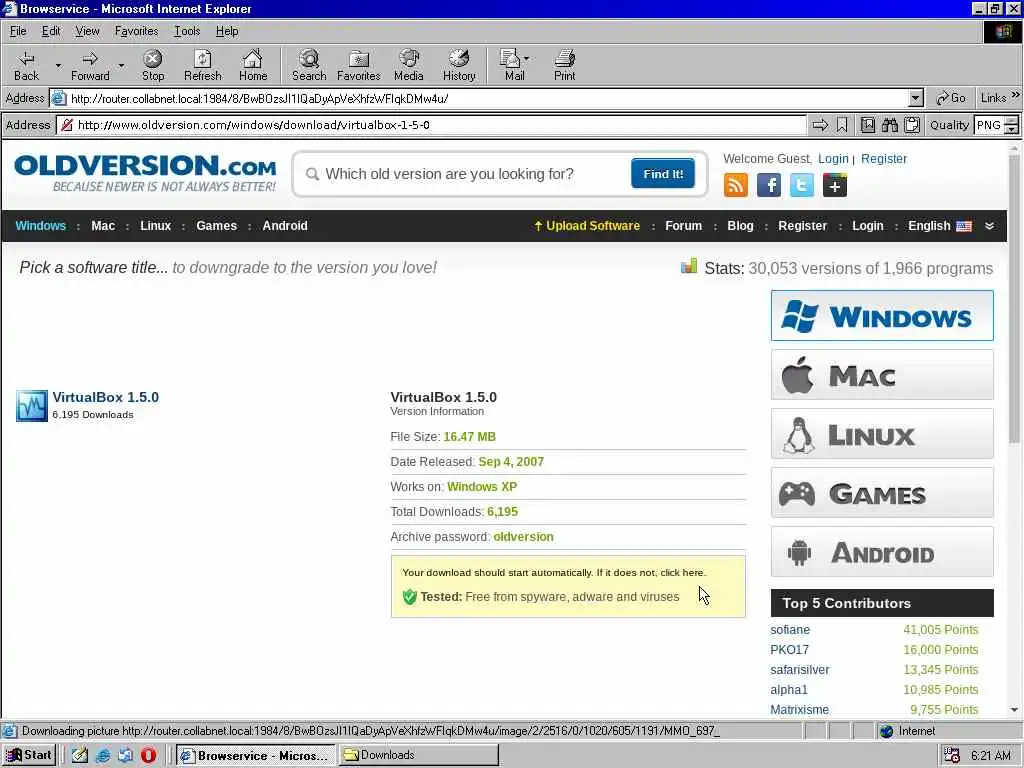Go to the Home page

(x=253, y=65)
